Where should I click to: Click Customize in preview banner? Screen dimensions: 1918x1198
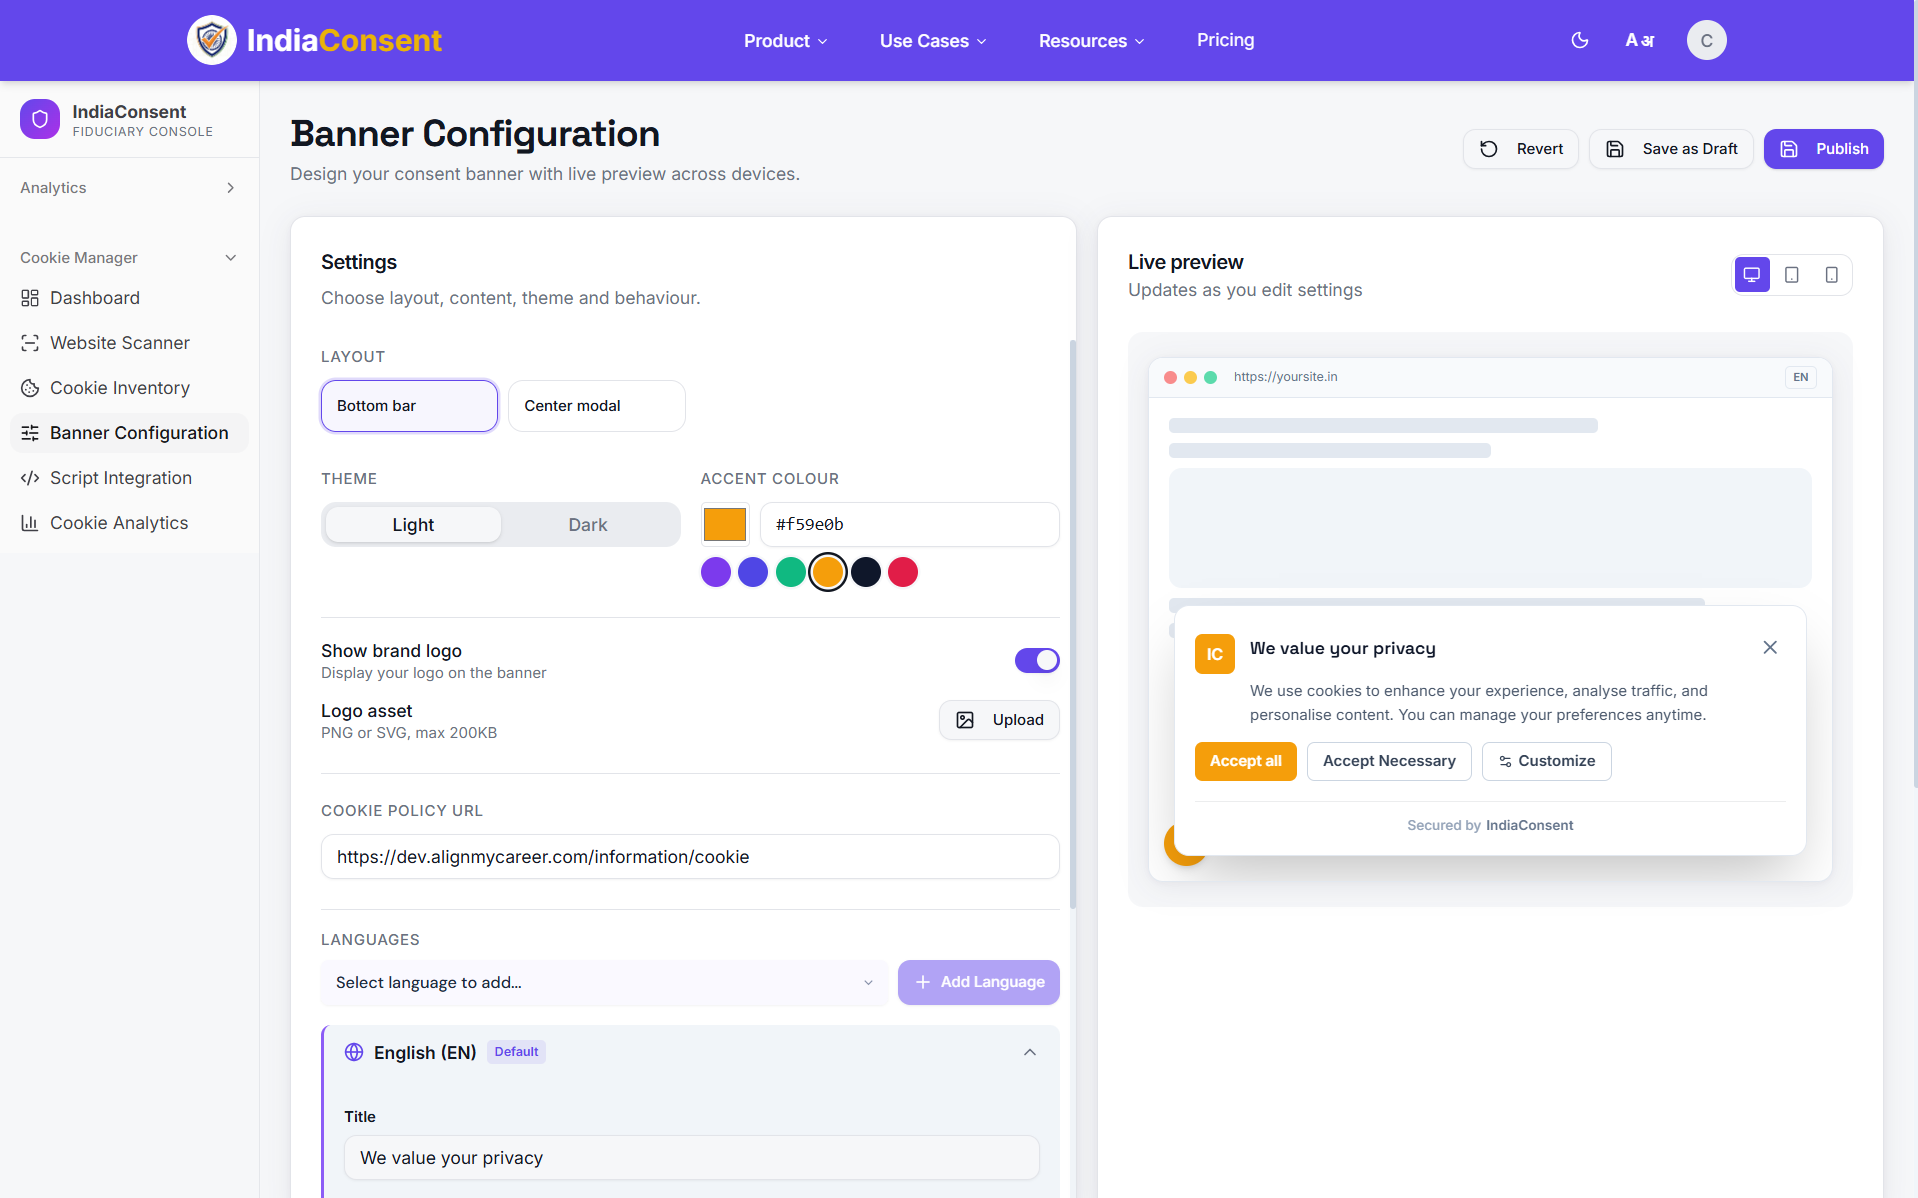pos(1547,761)
